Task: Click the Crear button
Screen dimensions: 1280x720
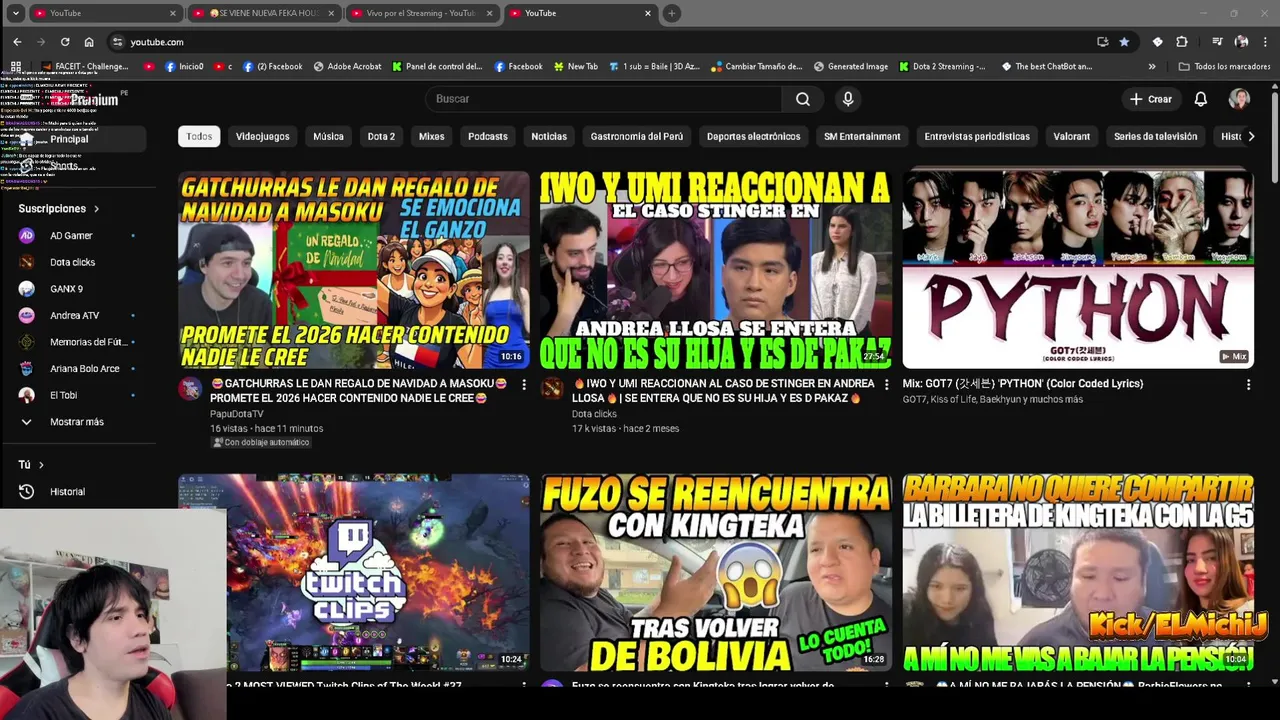Action: [x=1151, y=99]
